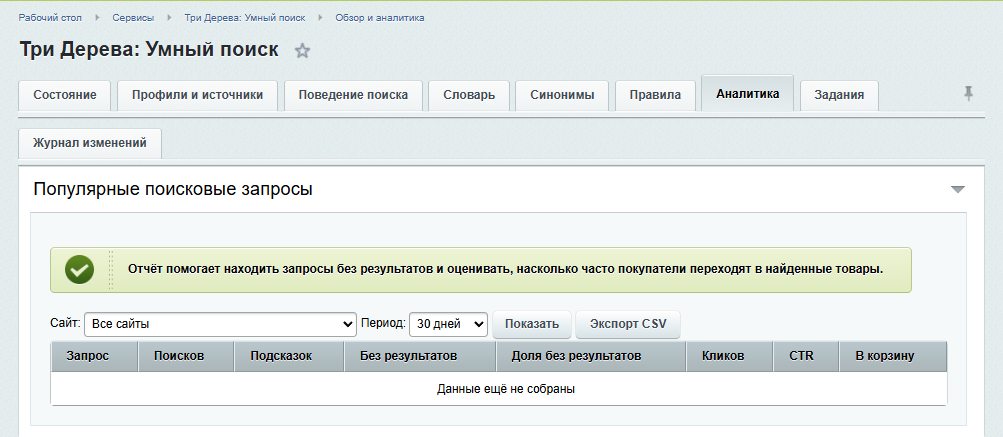Click the green report description notice text
1003x437 pixels.
point(505,270)
